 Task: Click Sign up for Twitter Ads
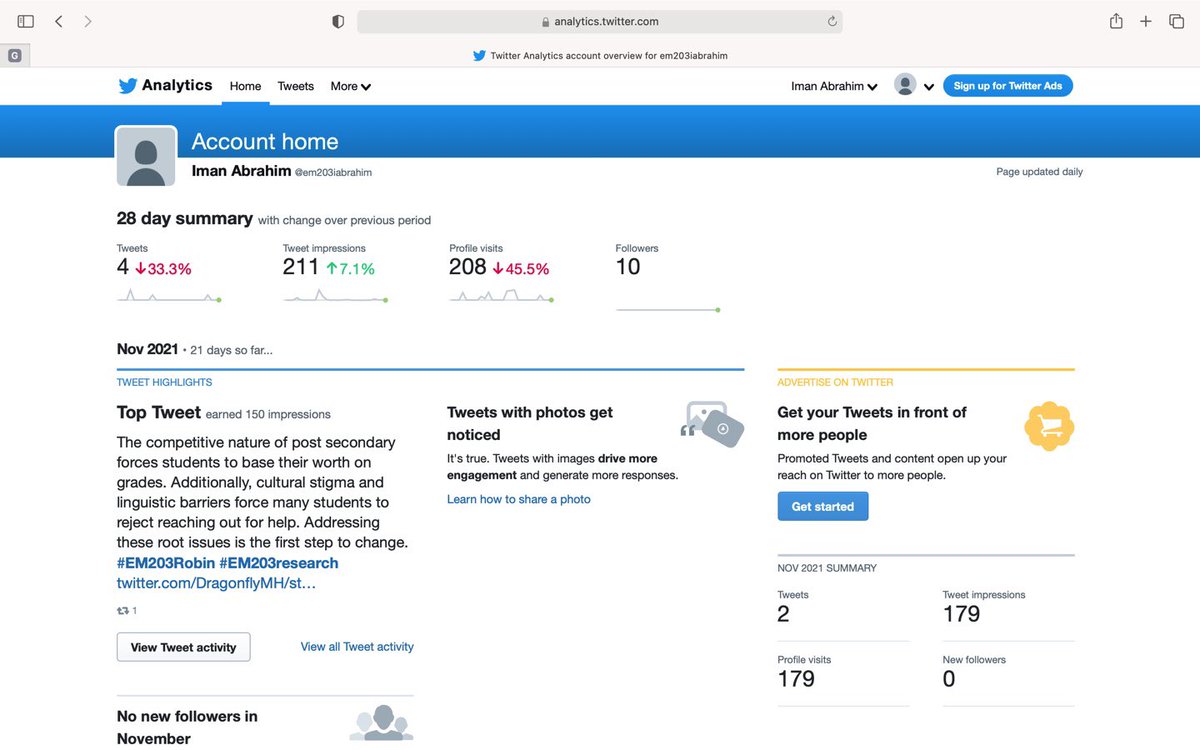tap(1008, 86)
